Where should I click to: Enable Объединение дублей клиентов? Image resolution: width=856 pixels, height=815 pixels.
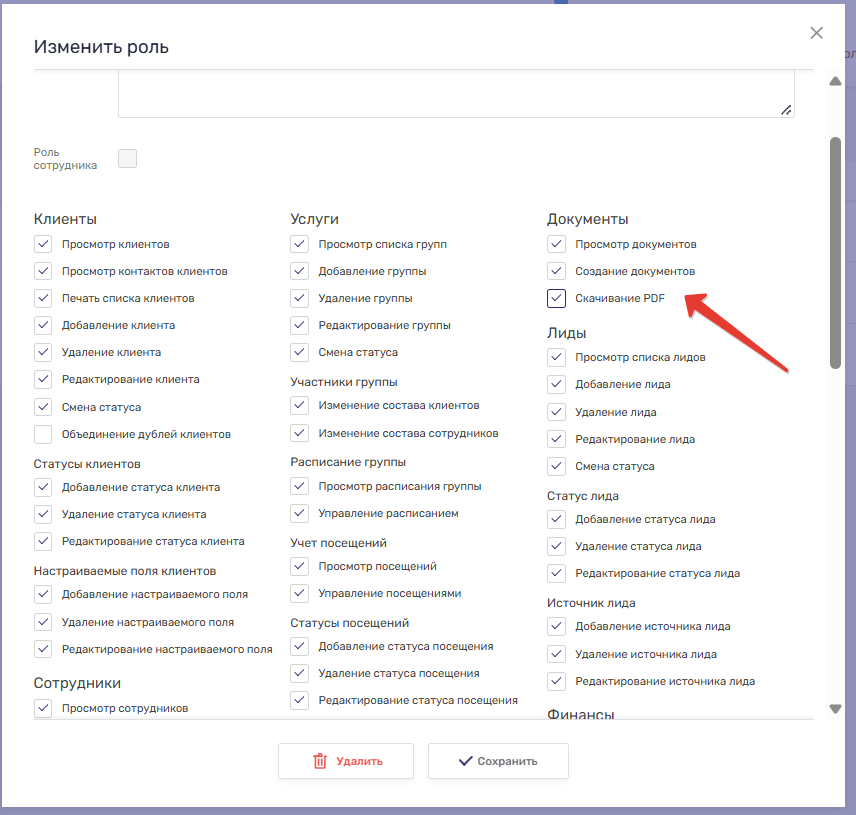pos(43,434)
